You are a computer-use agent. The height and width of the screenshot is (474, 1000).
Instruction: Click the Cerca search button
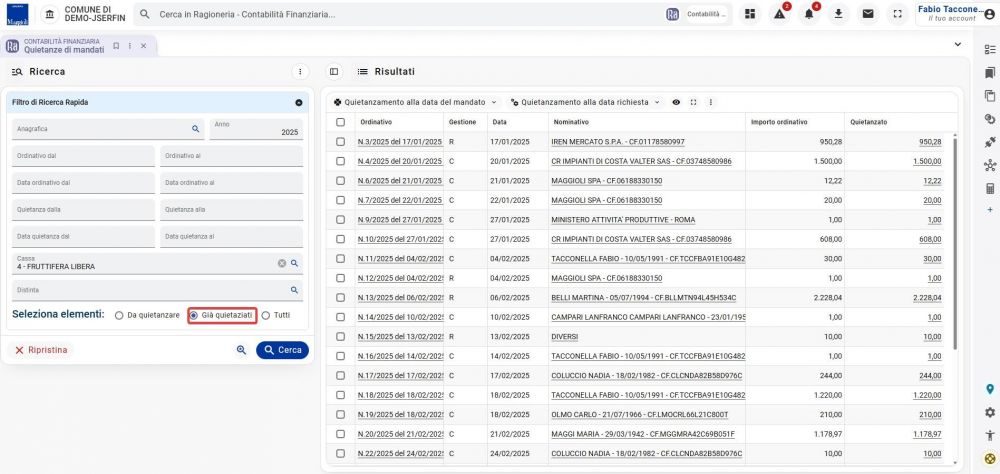[x=283, y=350]
